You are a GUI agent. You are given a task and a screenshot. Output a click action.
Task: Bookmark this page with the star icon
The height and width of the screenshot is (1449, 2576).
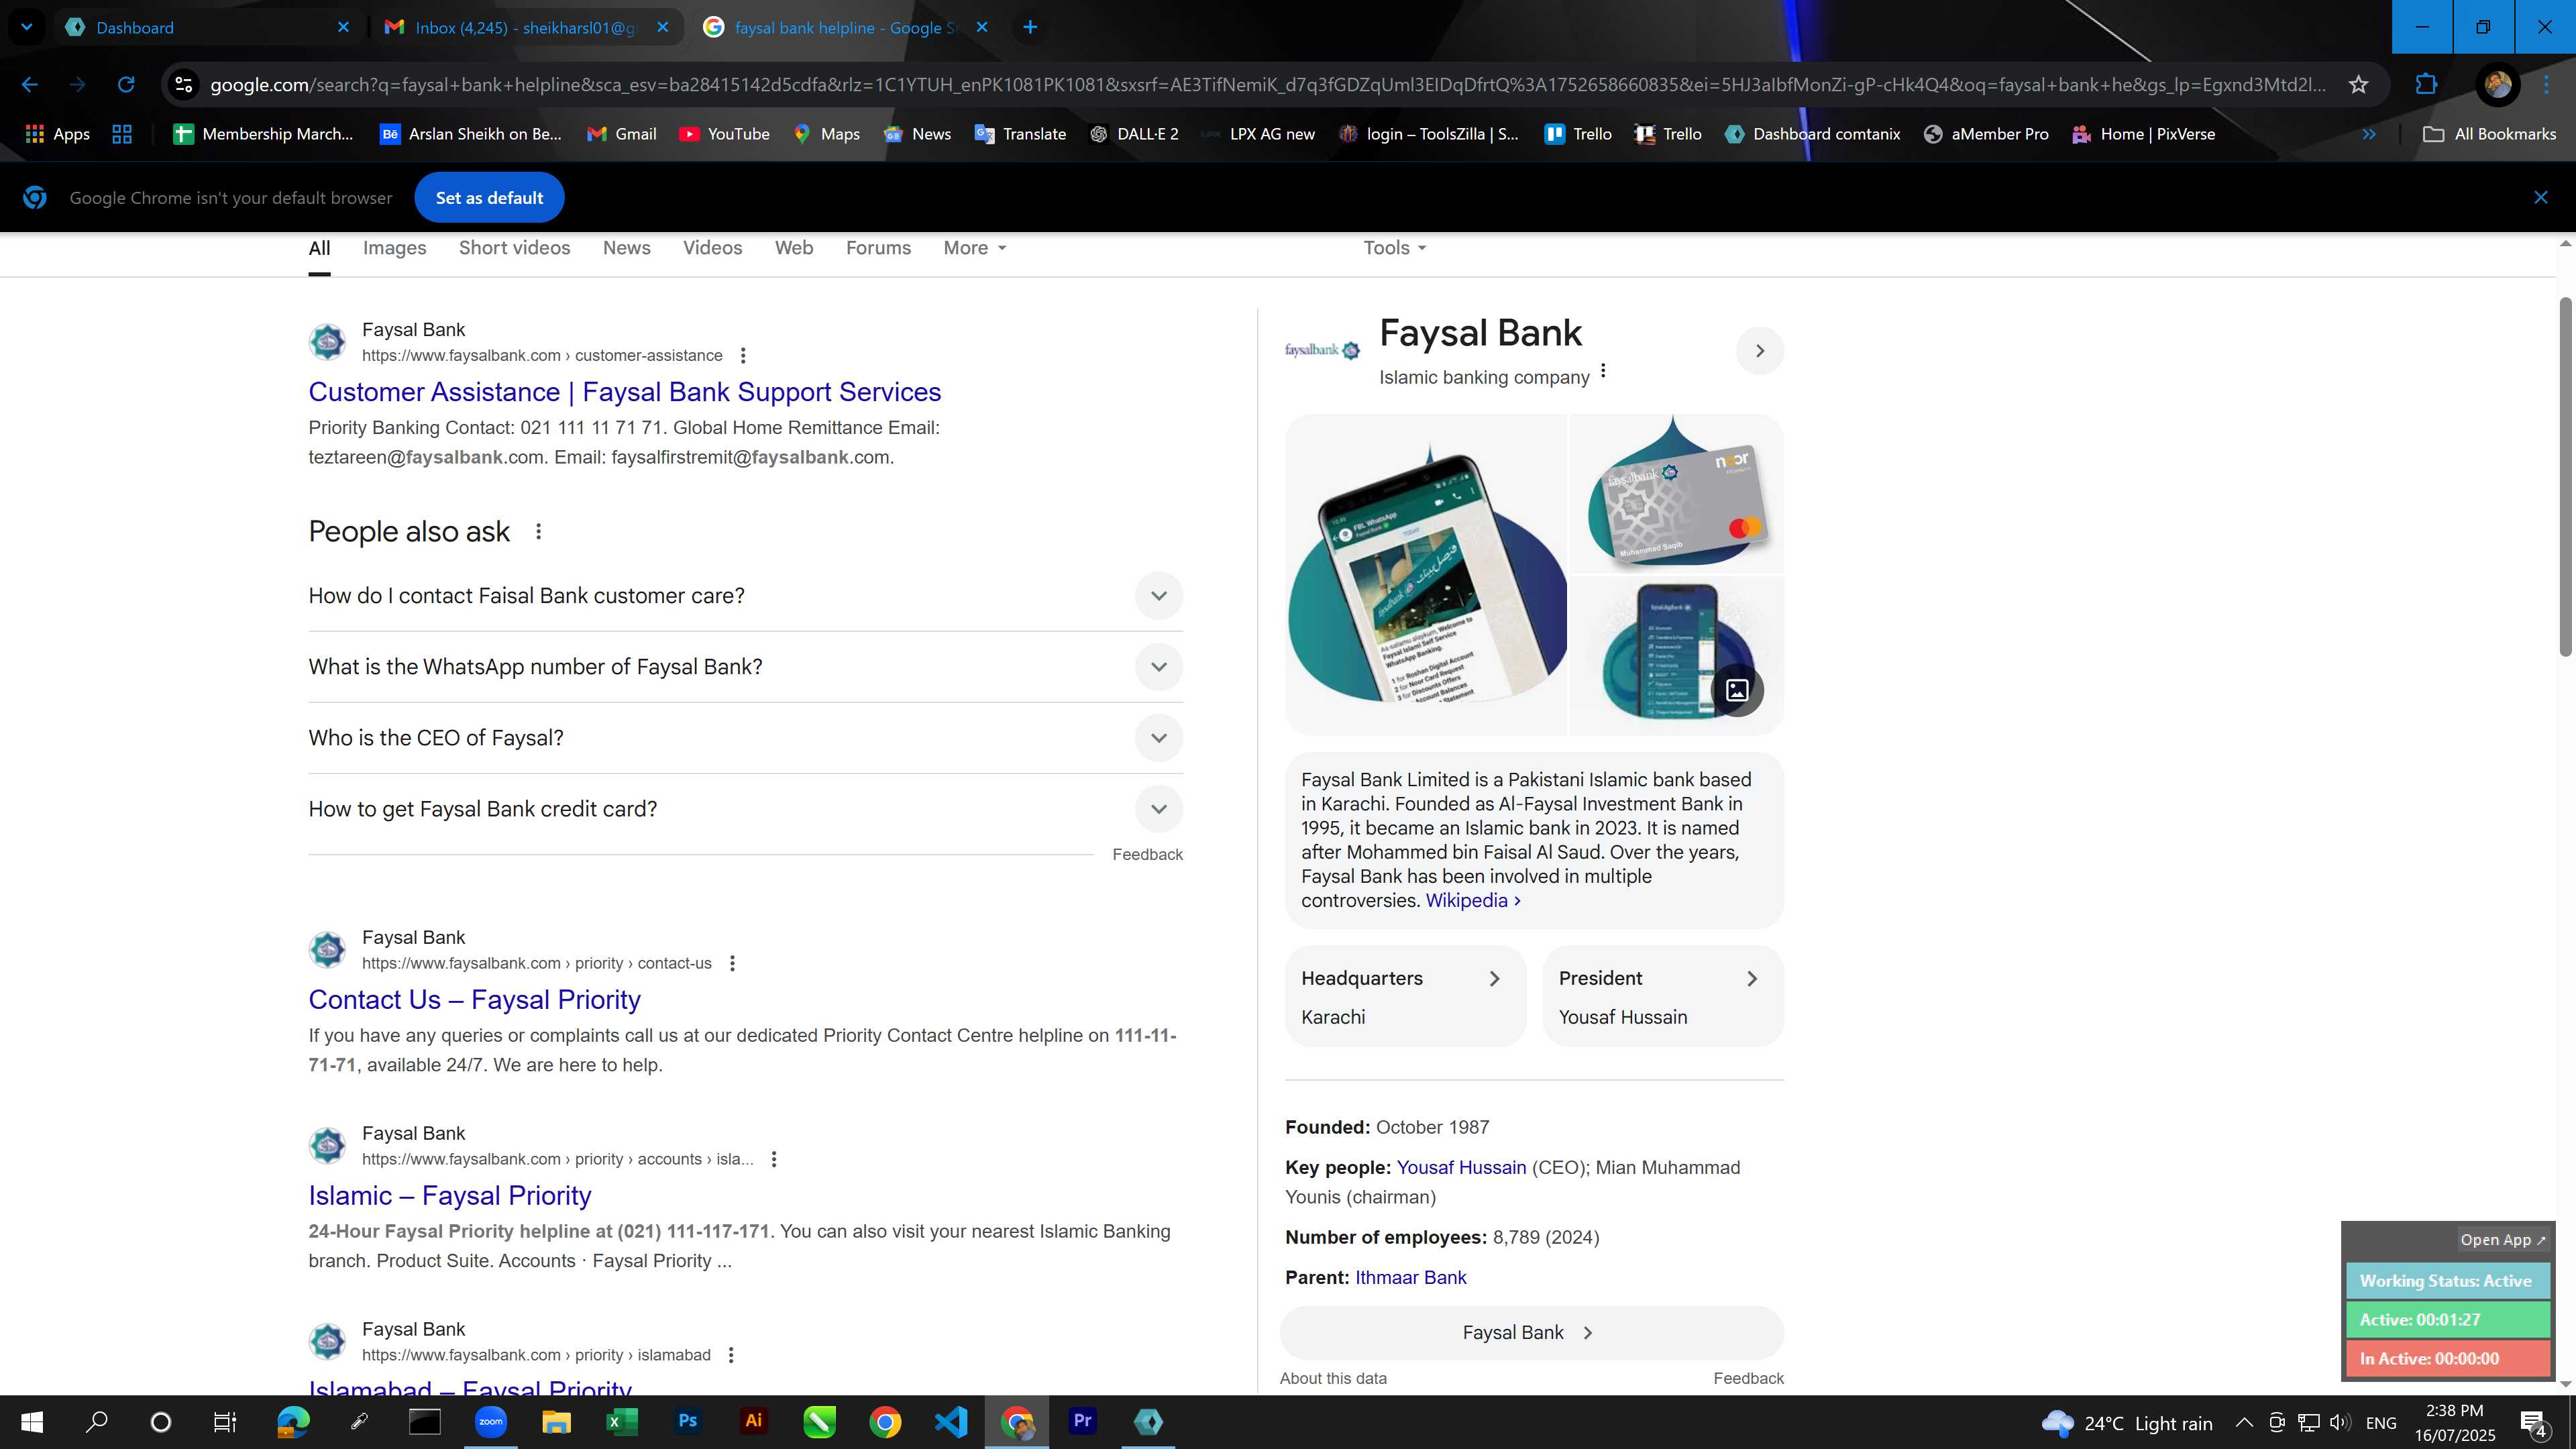[x=2358, y=85]
